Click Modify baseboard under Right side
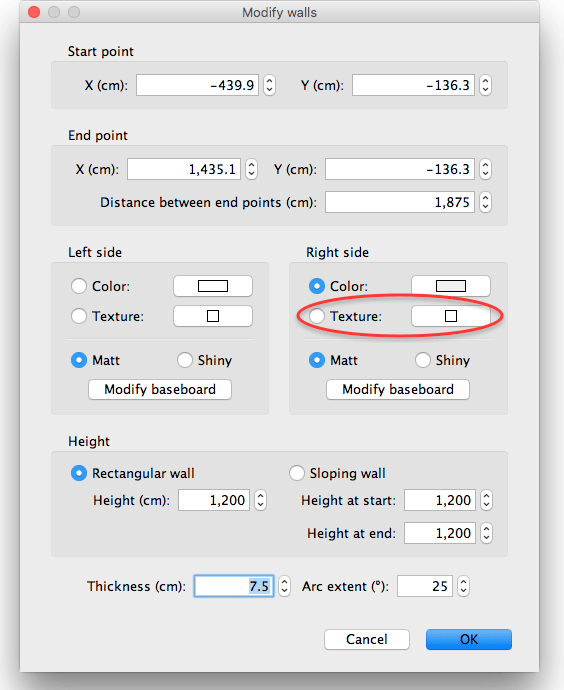Screen dimensions: 564x690 [398, 389]
